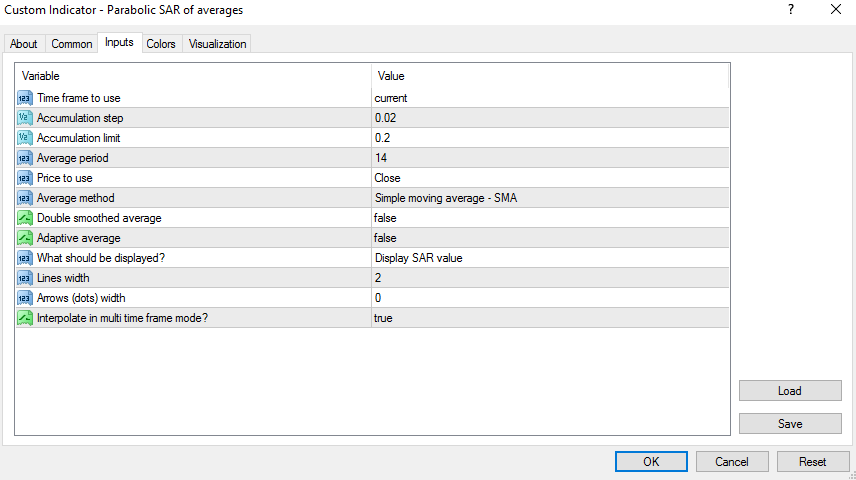
Task: Switch to the Colors tab
Action: (x=161, y=44)
